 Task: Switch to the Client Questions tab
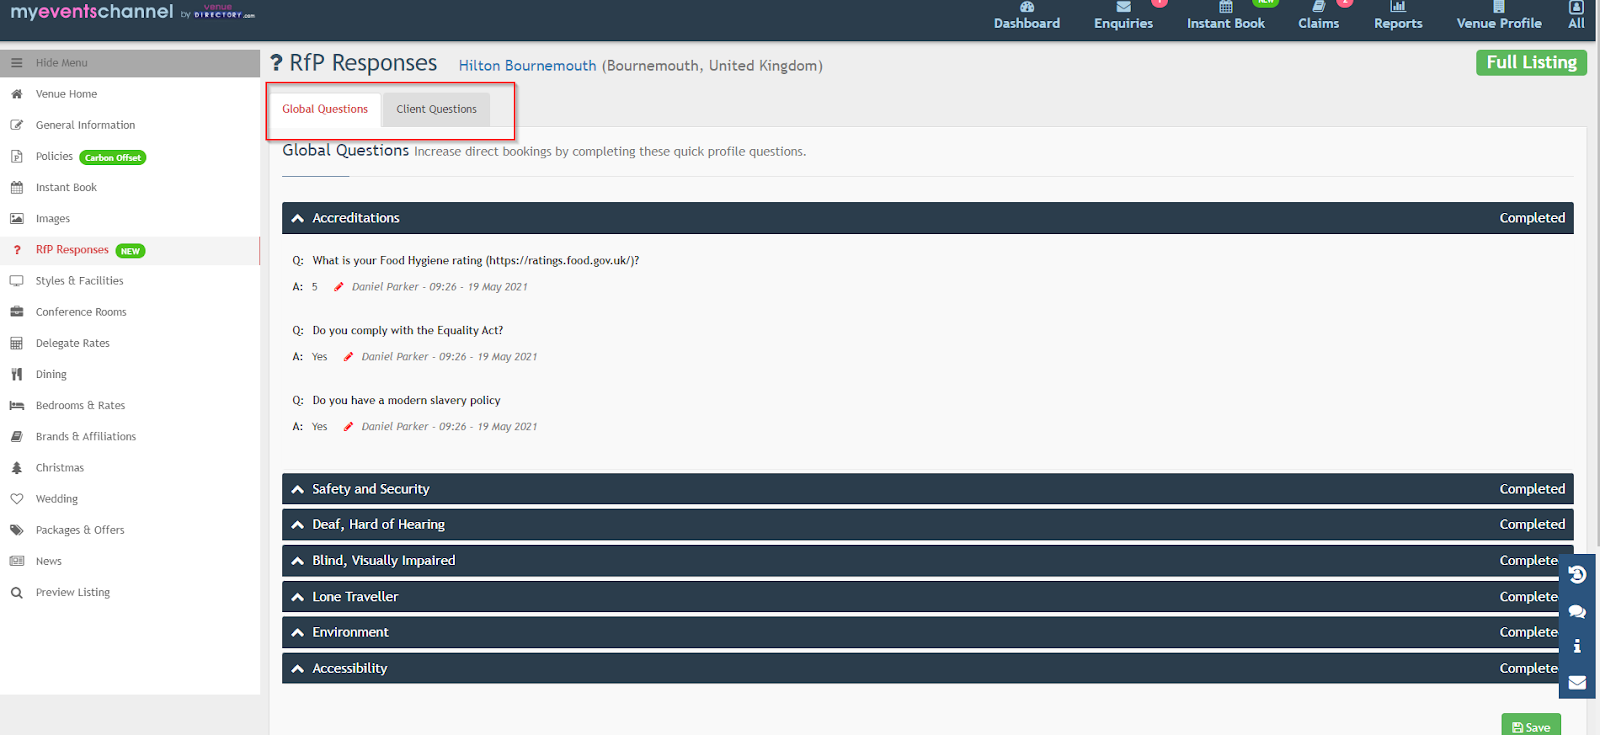[x=436, y=109]
